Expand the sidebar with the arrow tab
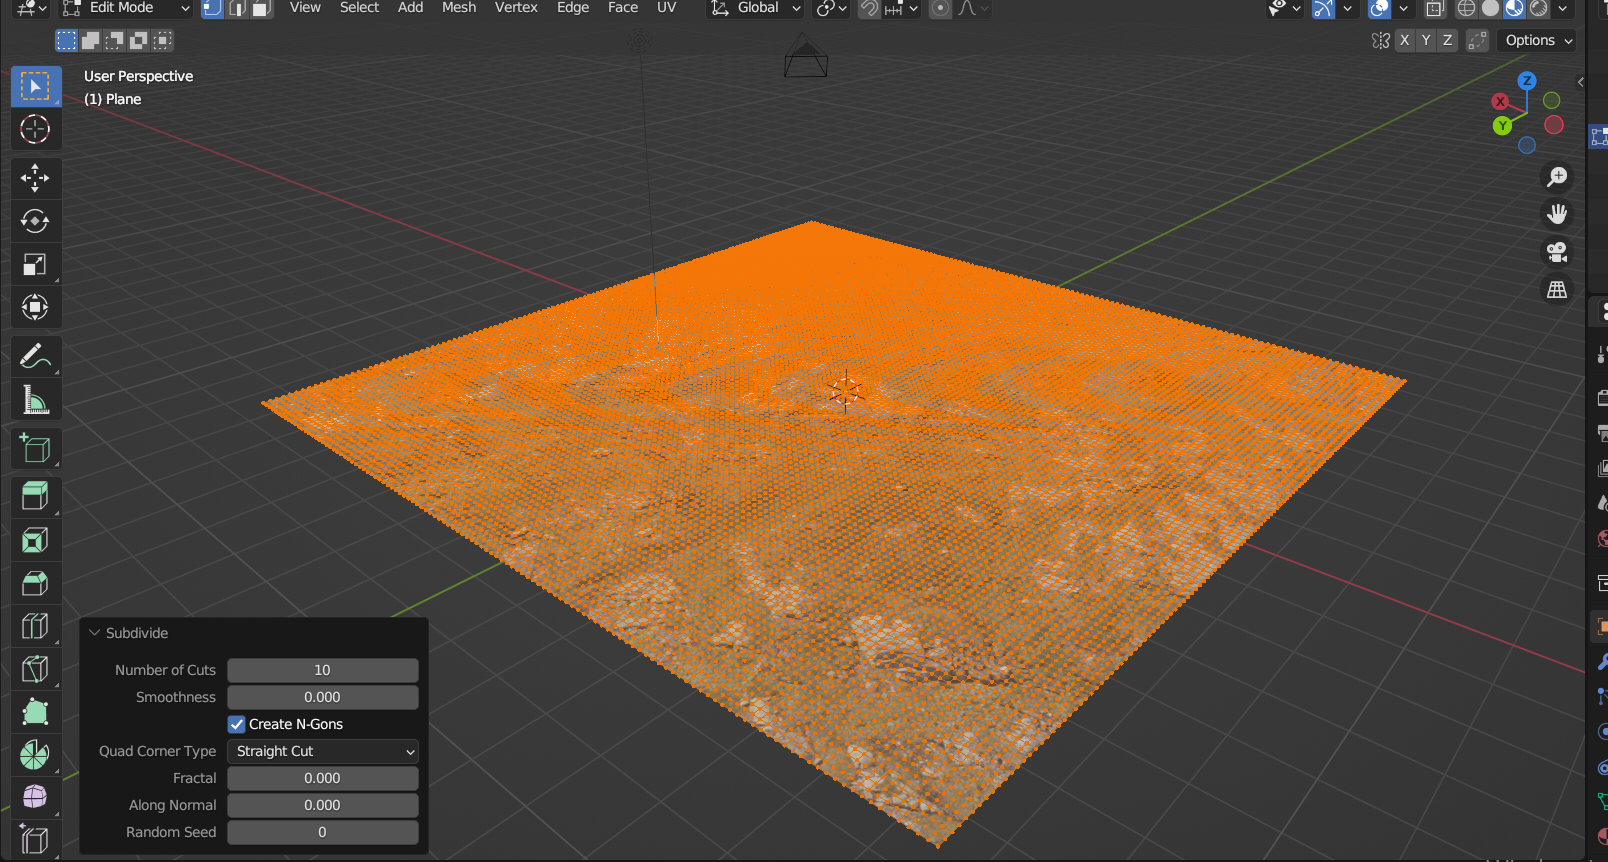 click(1580, 82)
